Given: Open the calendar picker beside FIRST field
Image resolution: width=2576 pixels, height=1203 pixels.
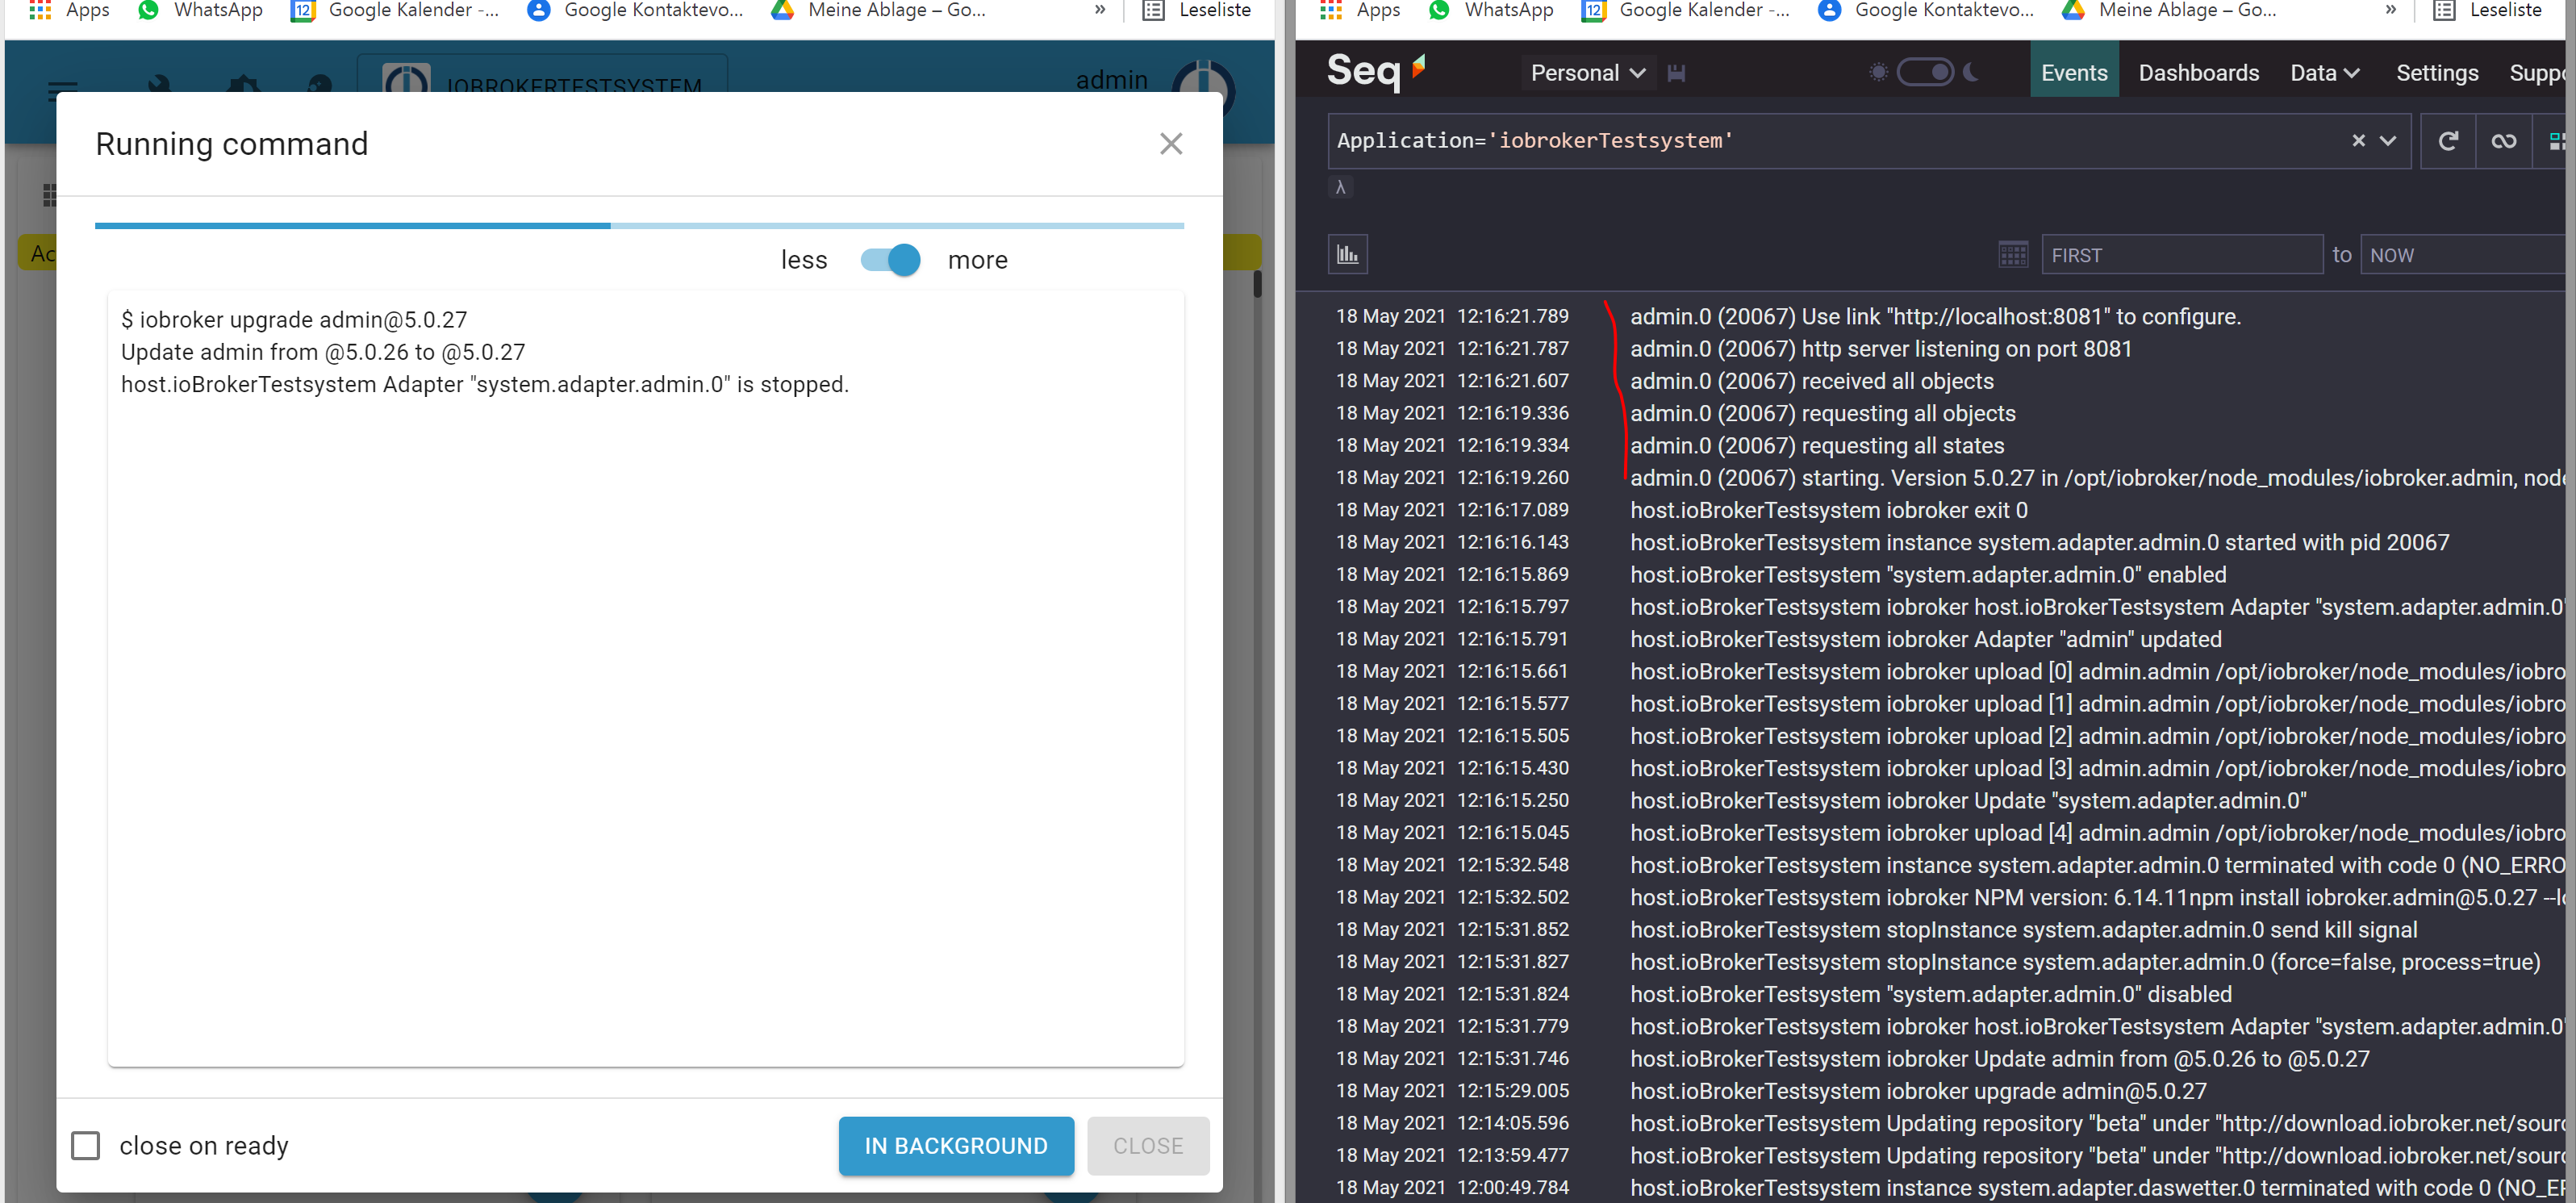Looking at the screenshot, I should click(2013, 254).
